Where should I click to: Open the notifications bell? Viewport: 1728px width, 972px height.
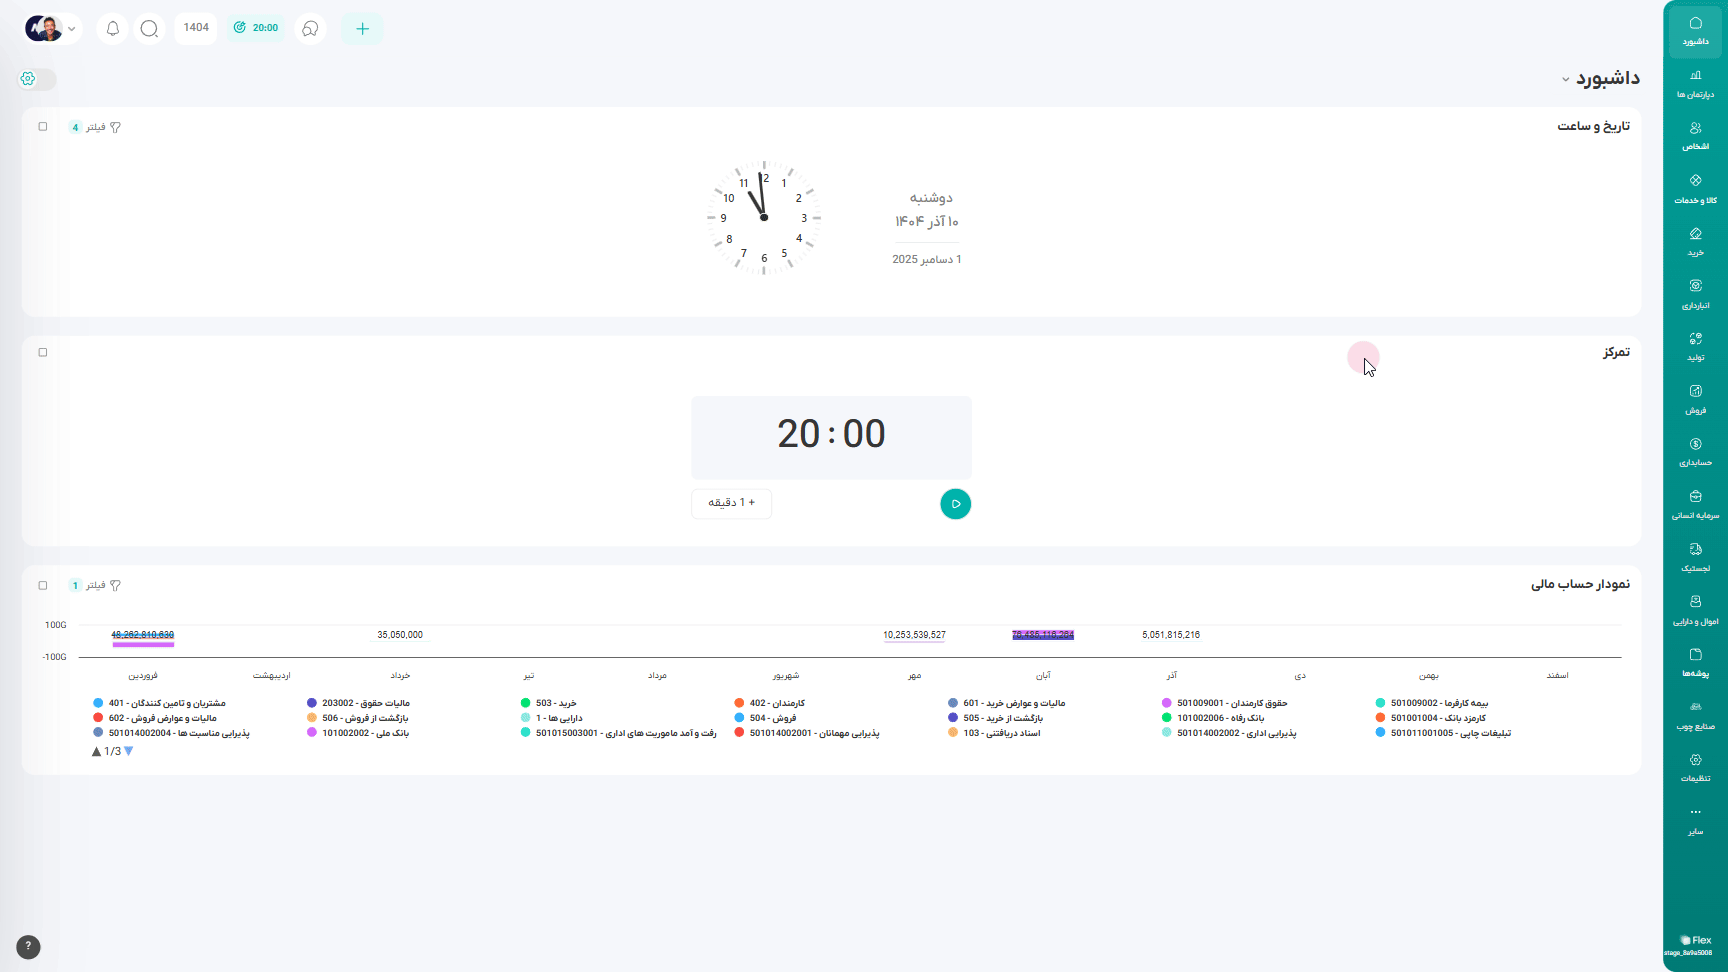pos(113,28)
